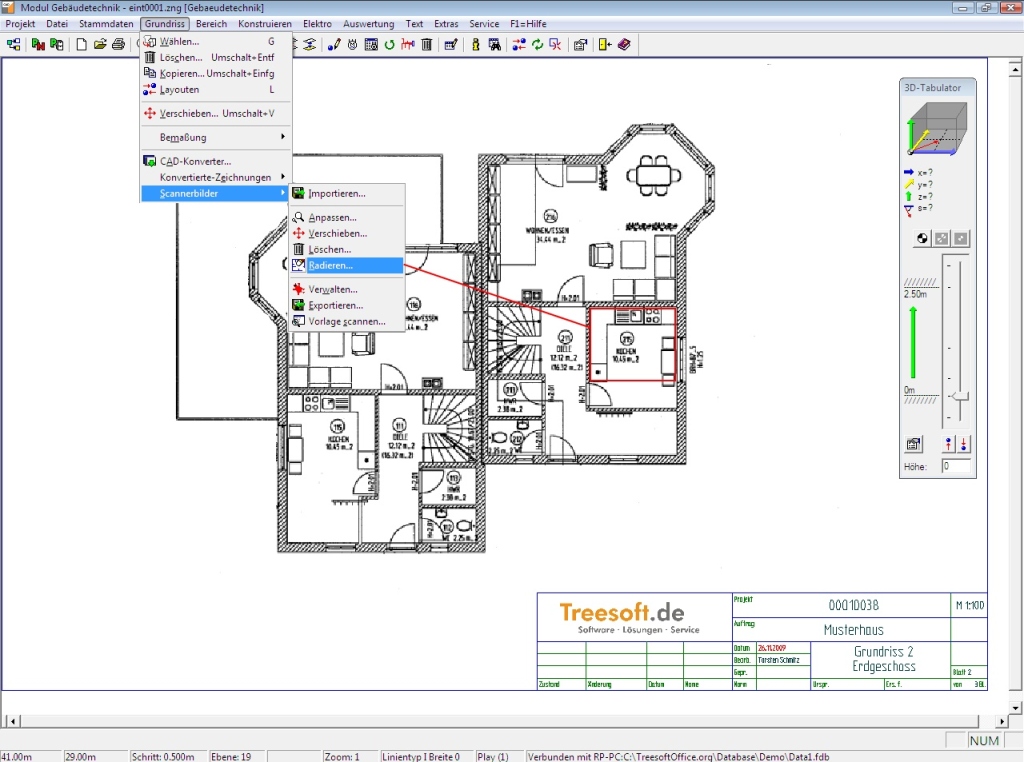Viewport: 1024px width, 762px height.
Task: Click the green refresh arrow icon
Action: (x=389, y=45)
